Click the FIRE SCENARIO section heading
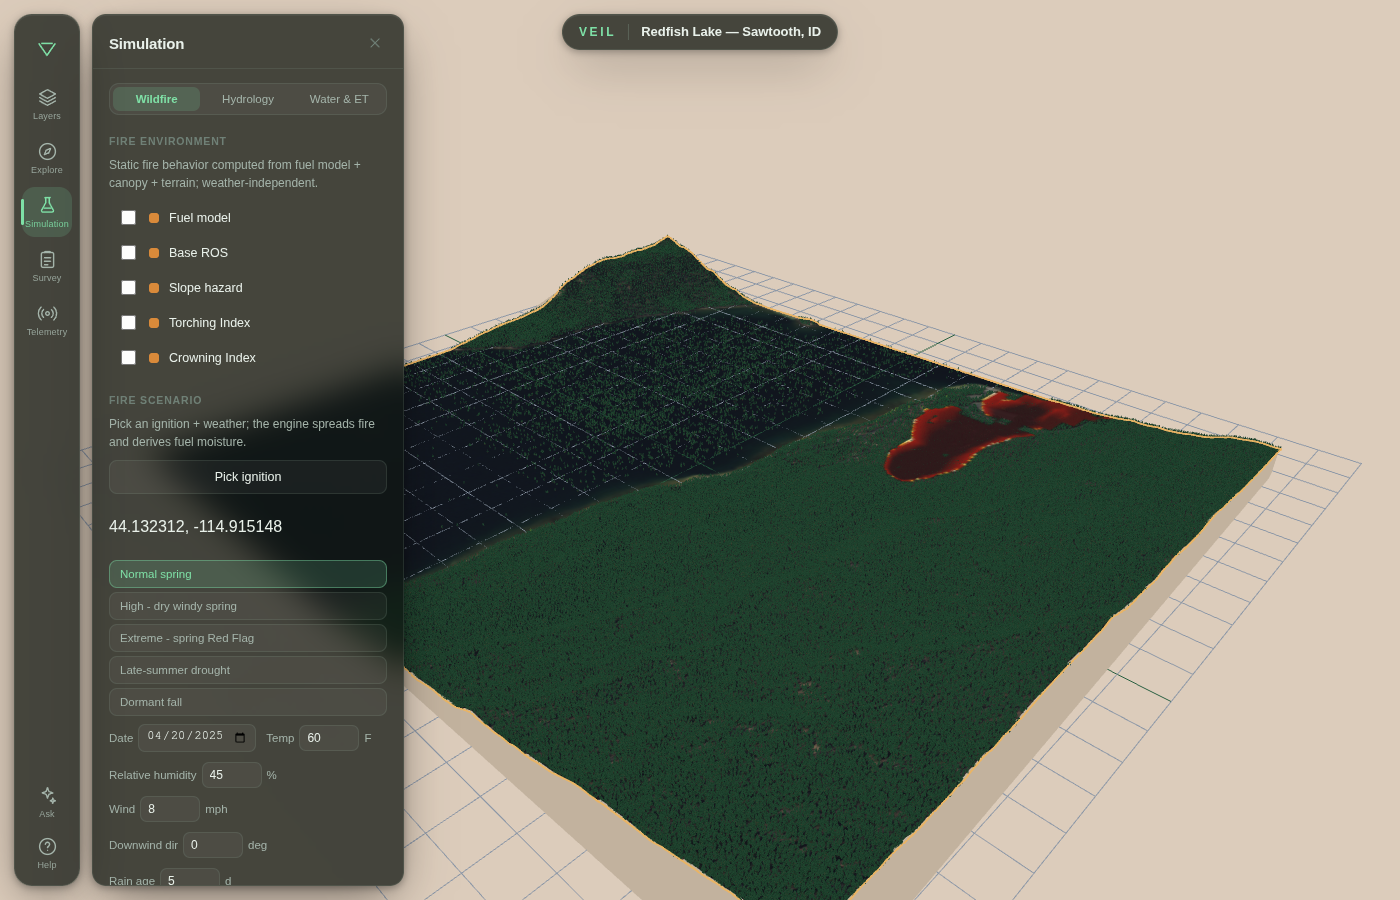 (x=155, y=400)
